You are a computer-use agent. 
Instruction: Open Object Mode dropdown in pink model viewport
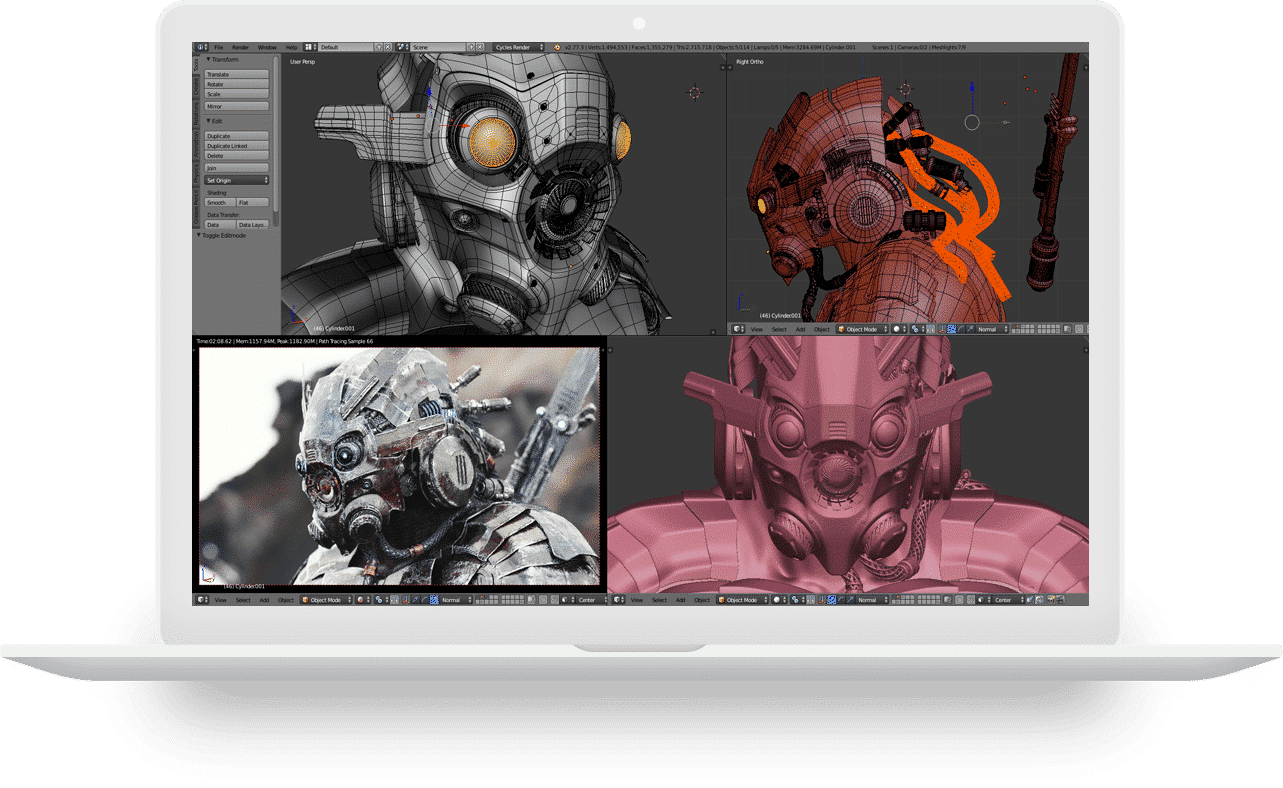coord(743,600)
